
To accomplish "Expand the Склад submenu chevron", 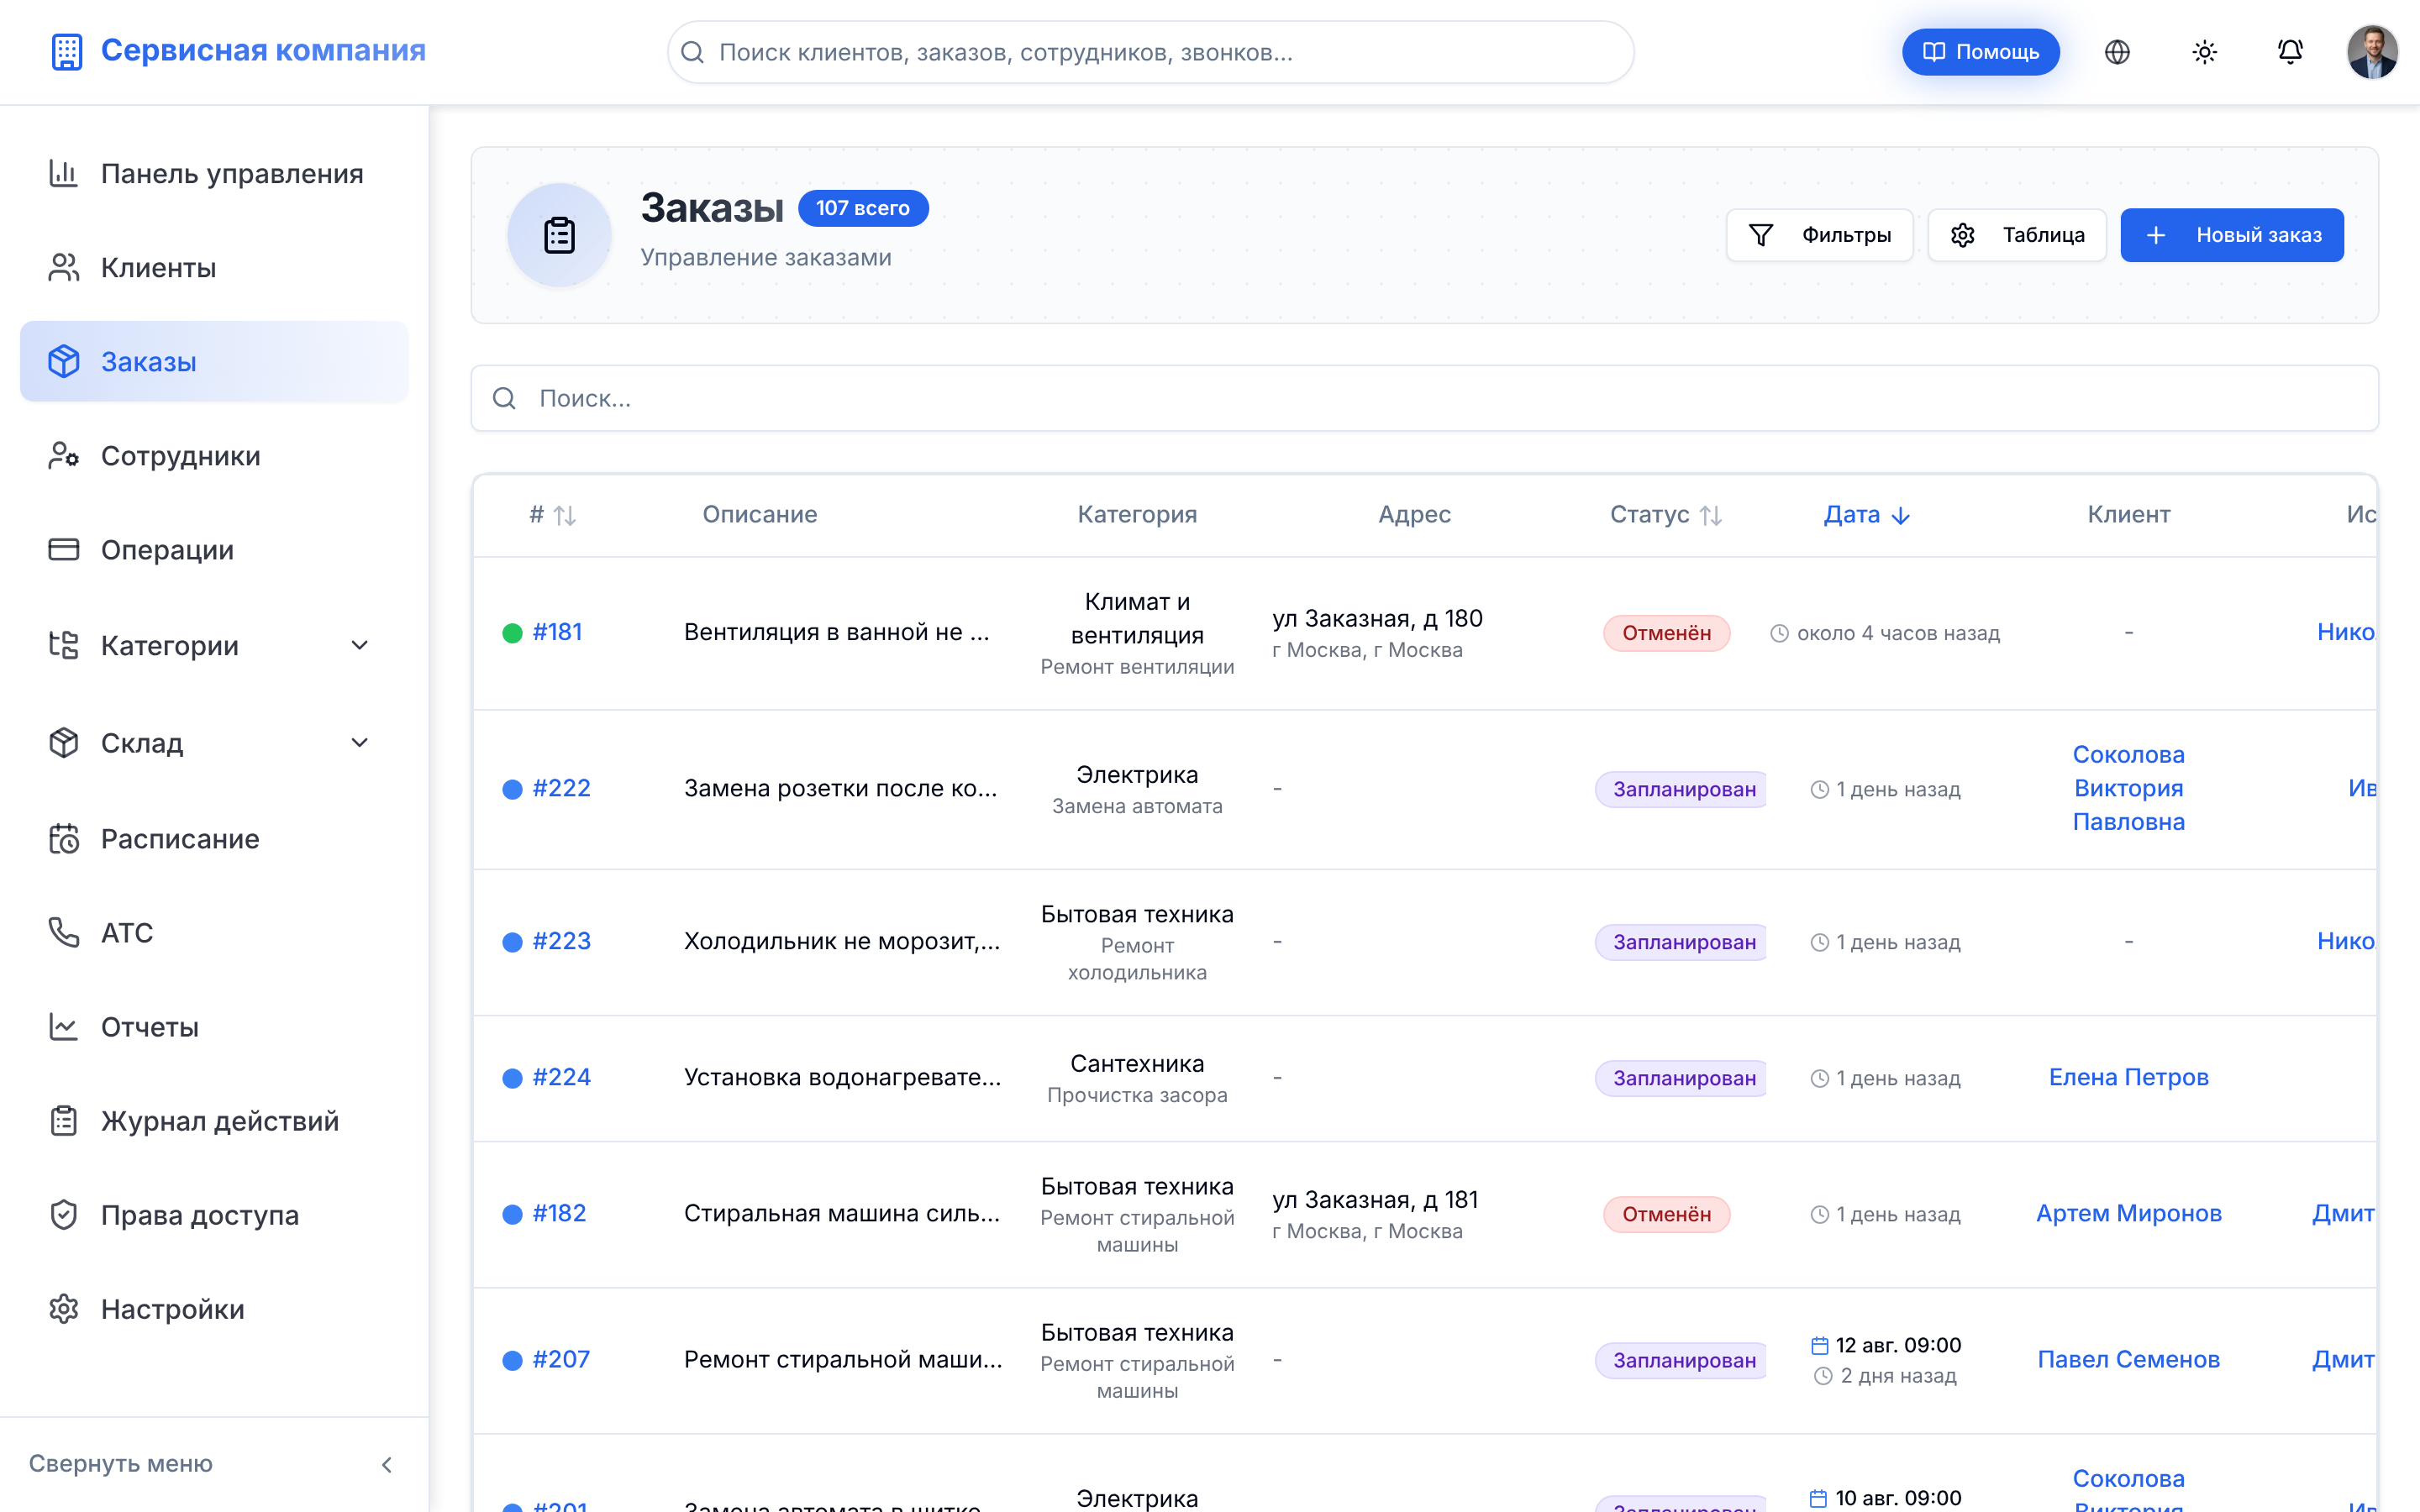I will click(x=360, y=742).
